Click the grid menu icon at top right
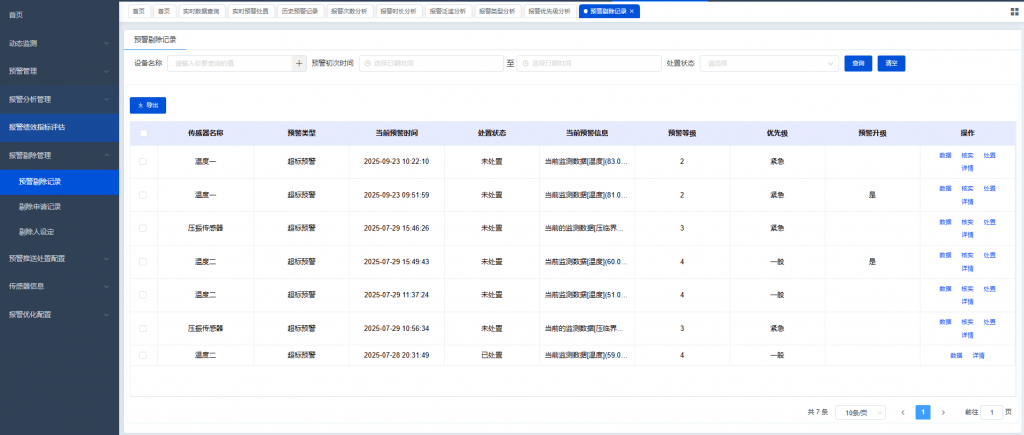Image resolution: width=1024 pixels, height=435 pixels. pyautogui.click(x=1015, y=12)
